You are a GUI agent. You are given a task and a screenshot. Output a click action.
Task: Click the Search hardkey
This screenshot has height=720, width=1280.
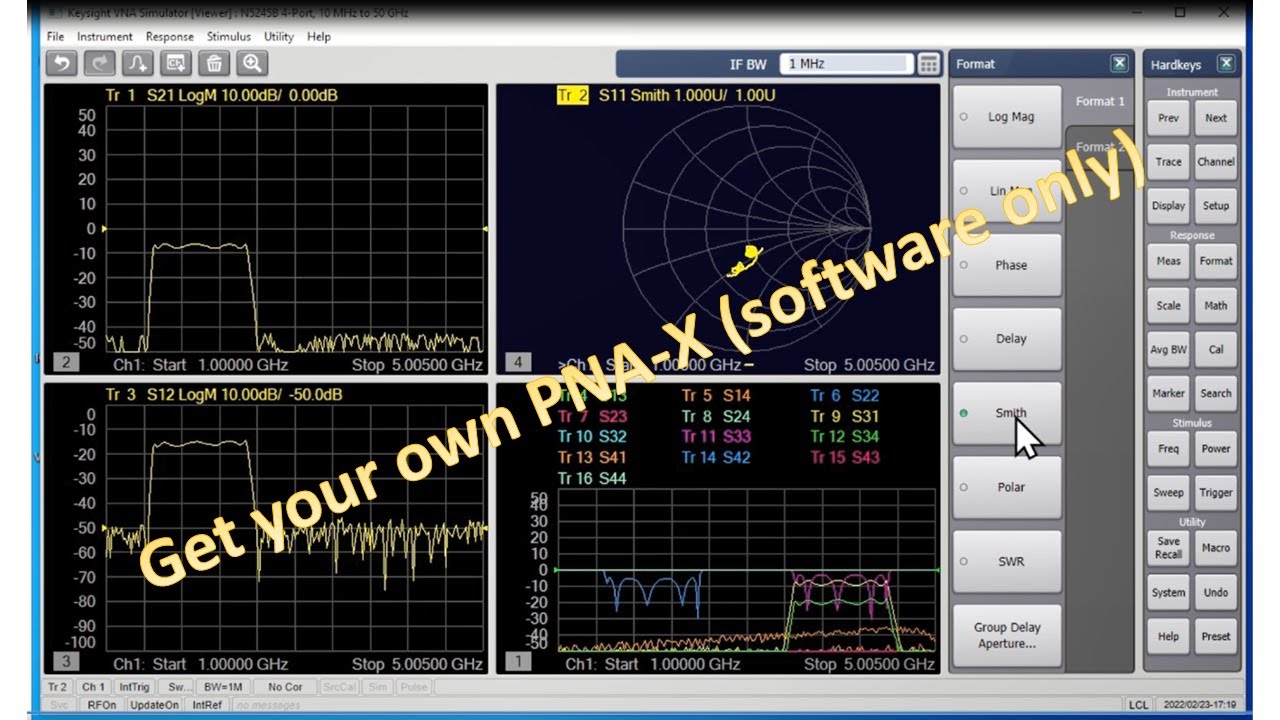click(1216, 394)
